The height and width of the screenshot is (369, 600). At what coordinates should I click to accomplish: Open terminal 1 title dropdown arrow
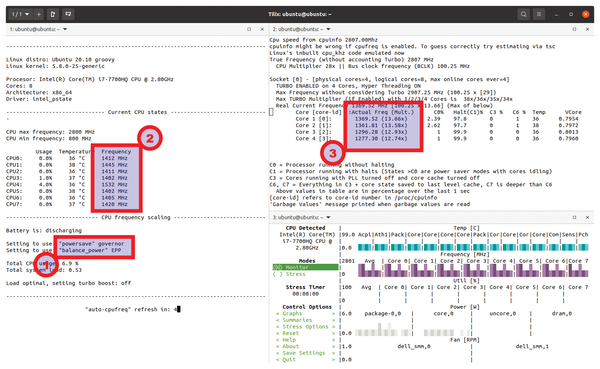coord(65,29)
